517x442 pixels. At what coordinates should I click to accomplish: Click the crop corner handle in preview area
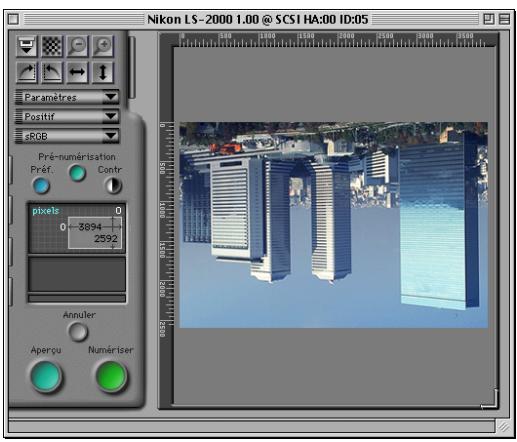[x=489, y=399]
